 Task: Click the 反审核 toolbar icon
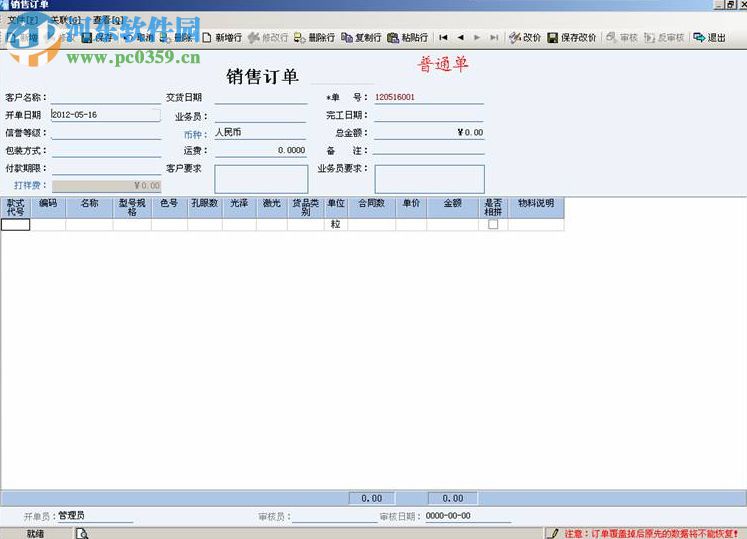pos(649,38)
